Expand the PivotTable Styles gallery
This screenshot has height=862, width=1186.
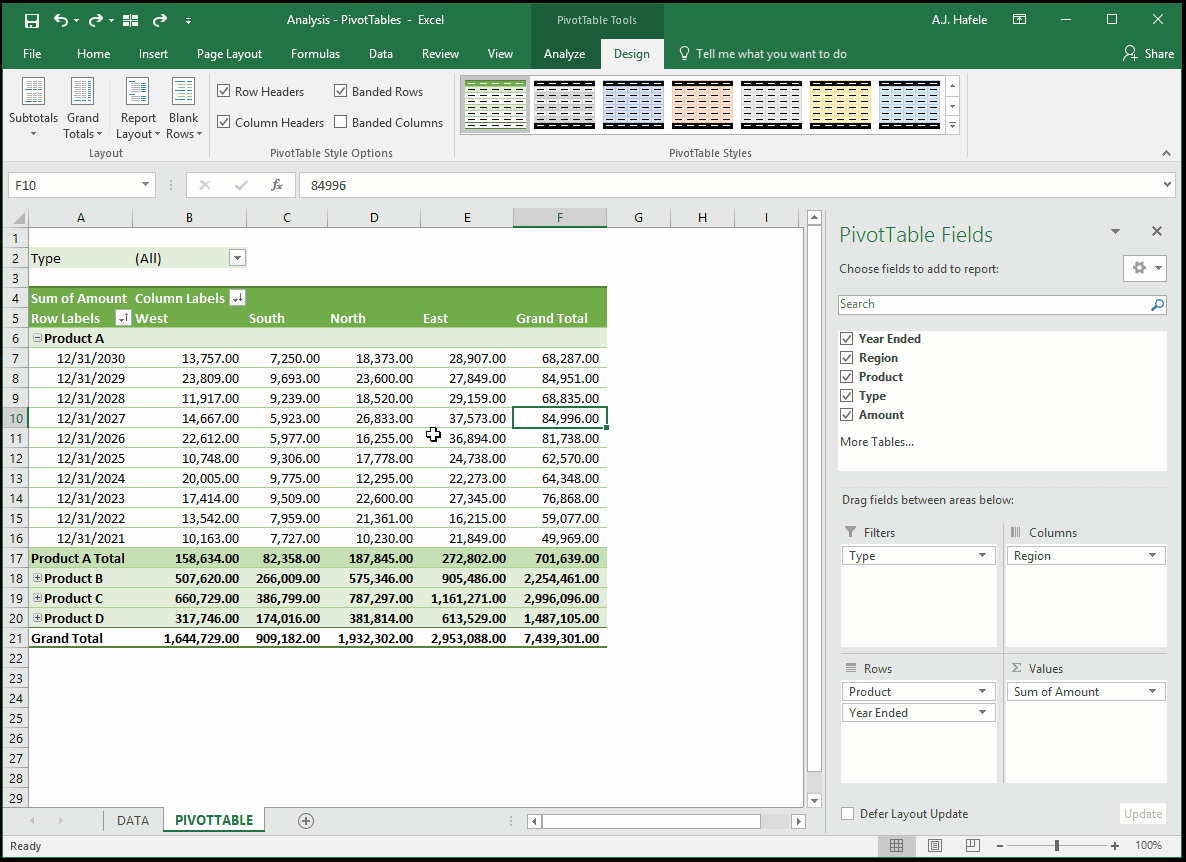[952, 126]
